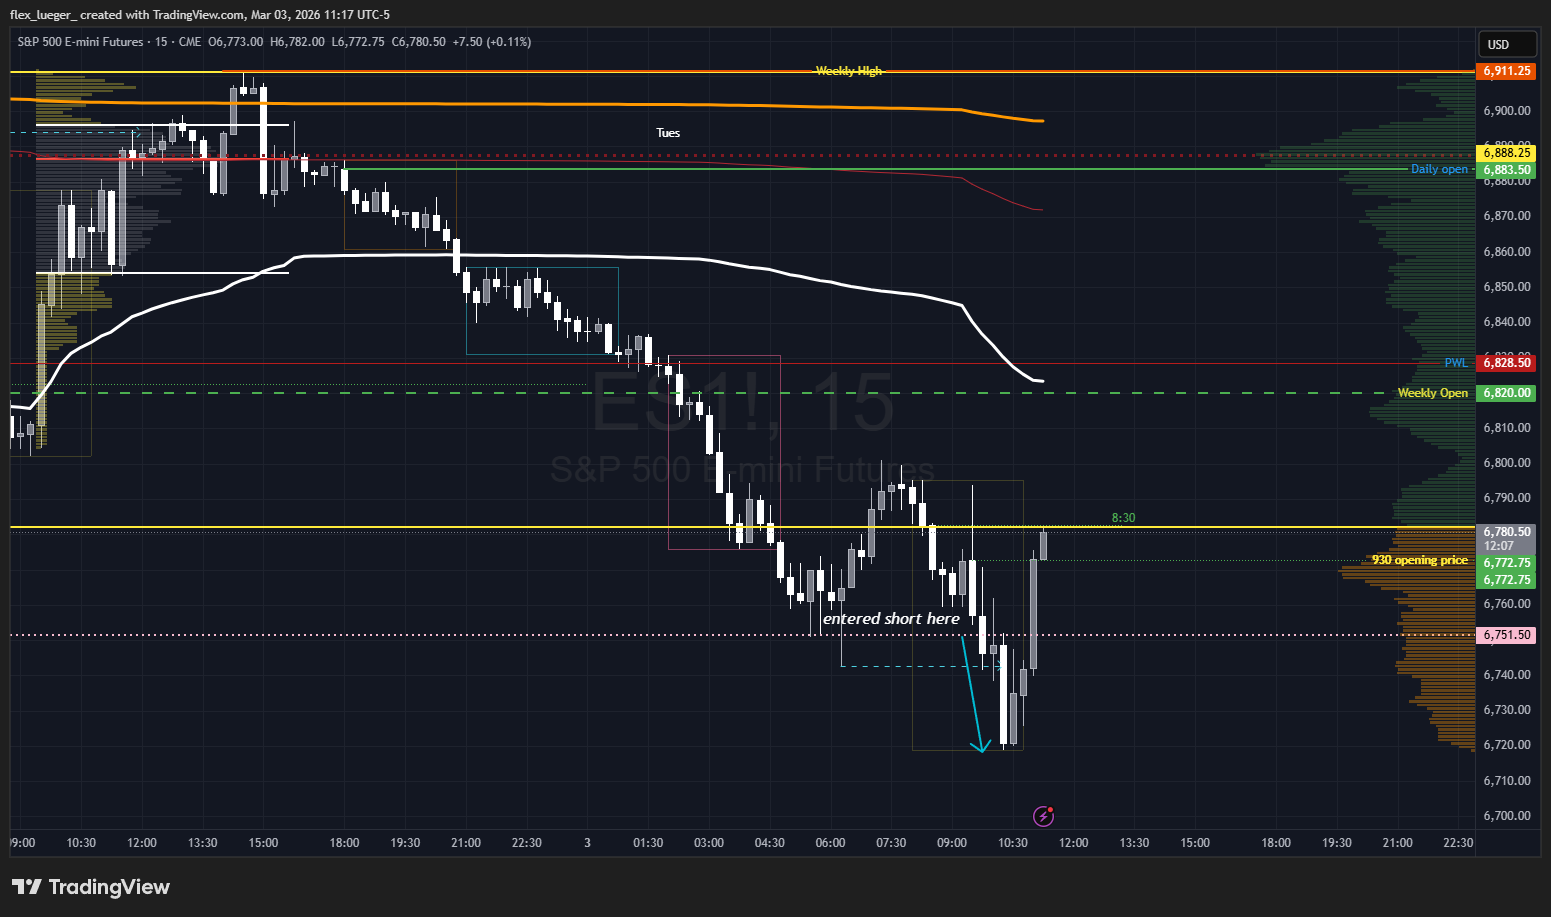Open the USD currency selector
The image size is (1551, 917).
click(1507, 44)
